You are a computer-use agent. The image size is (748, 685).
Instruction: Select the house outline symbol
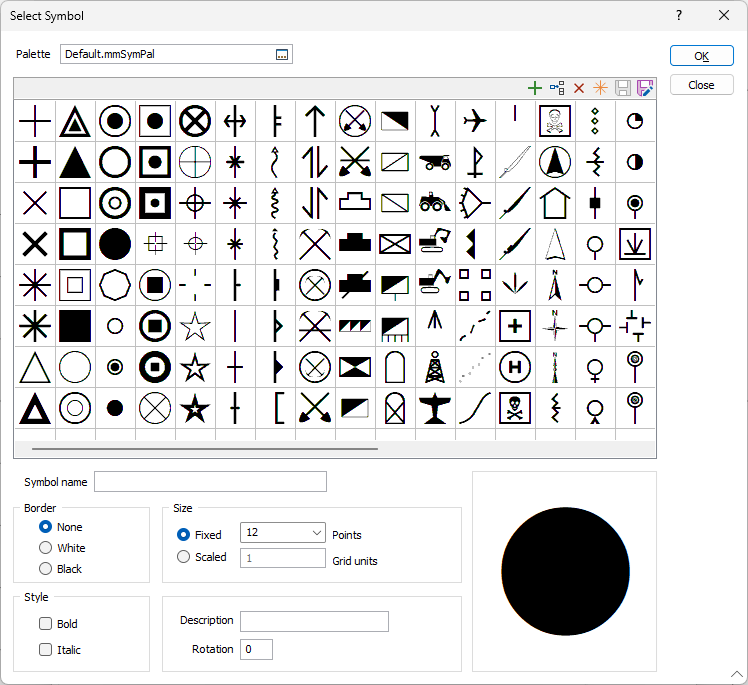tap(555, 203)
